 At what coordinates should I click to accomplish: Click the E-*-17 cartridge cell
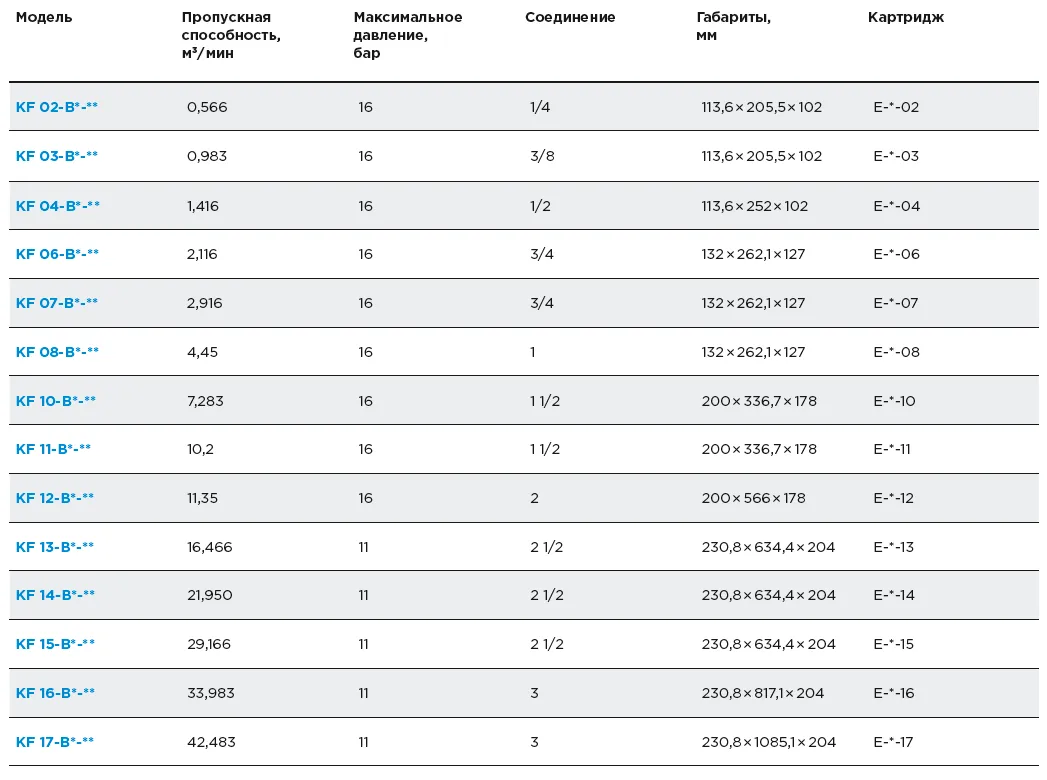(x=893, y=742)
